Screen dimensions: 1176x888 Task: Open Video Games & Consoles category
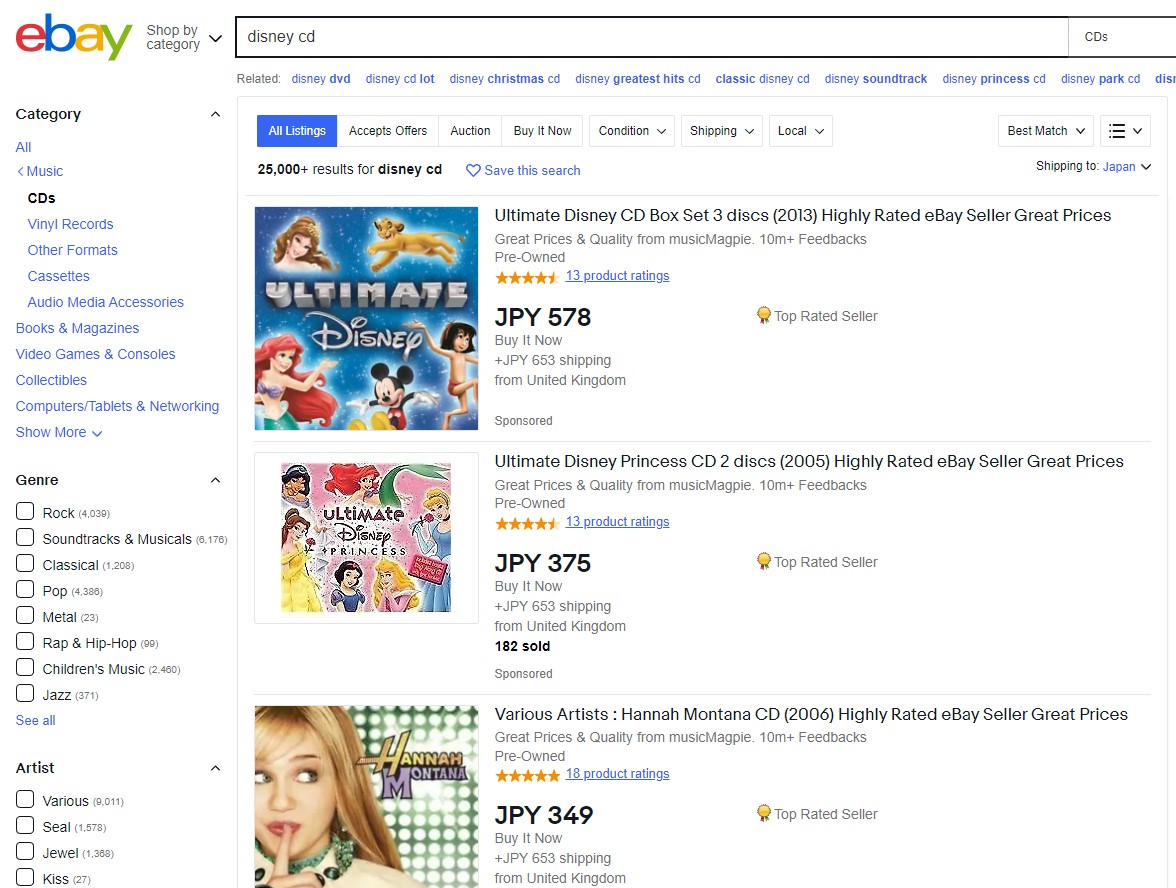(x=95, y=354)
